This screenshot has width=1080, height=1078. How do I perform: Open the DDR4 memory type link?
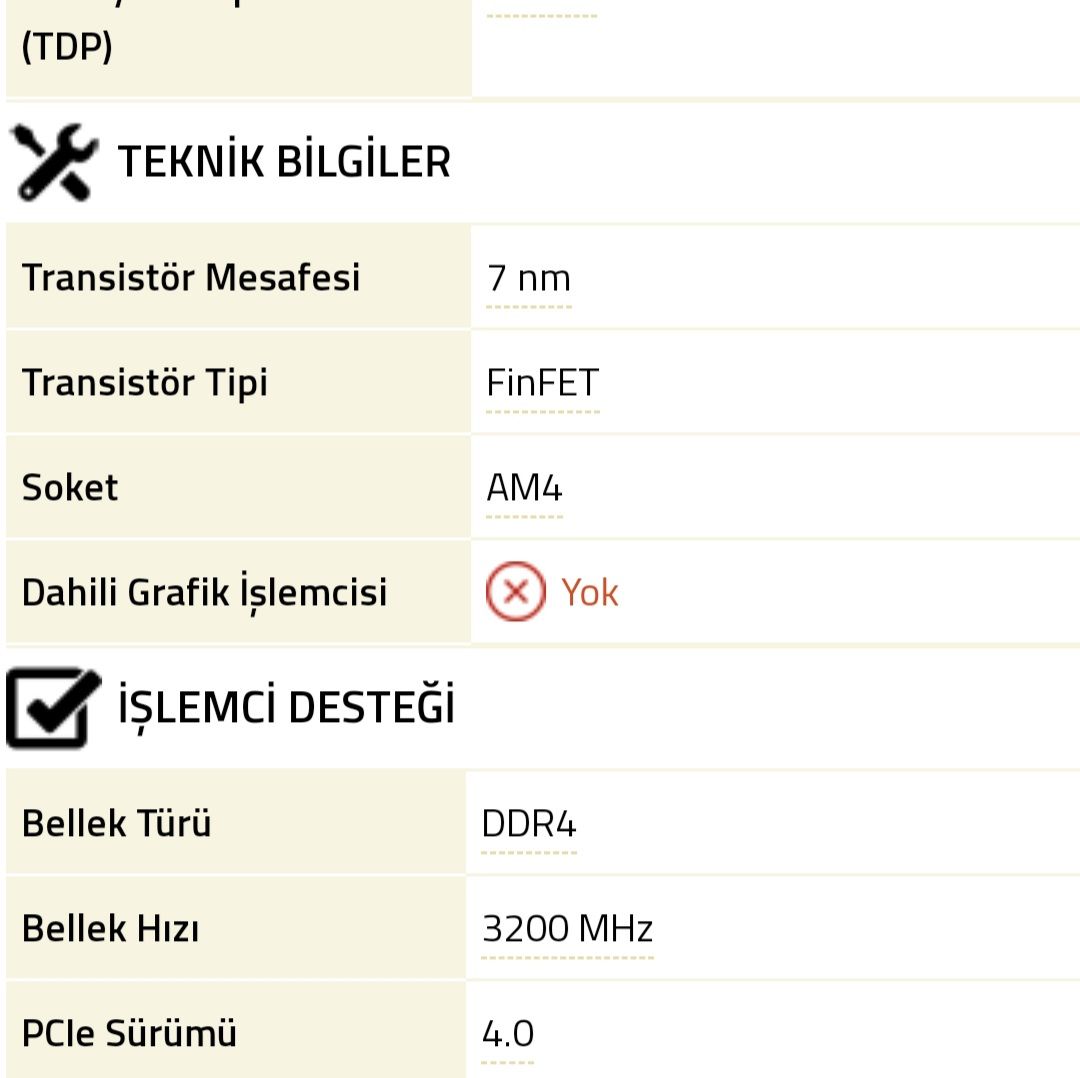pos(529,825)
